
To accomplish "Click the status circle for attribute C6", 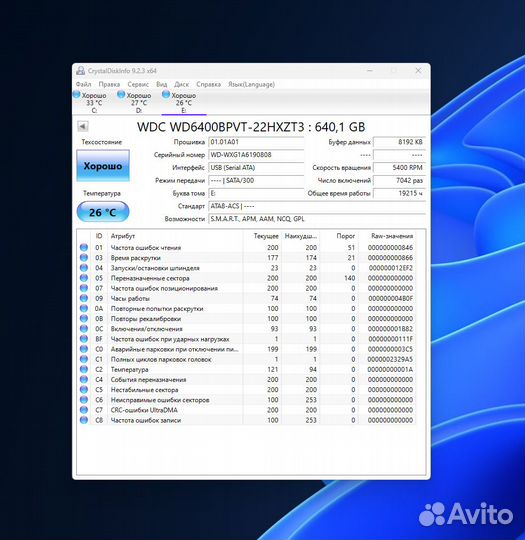I will click(84, 400).
